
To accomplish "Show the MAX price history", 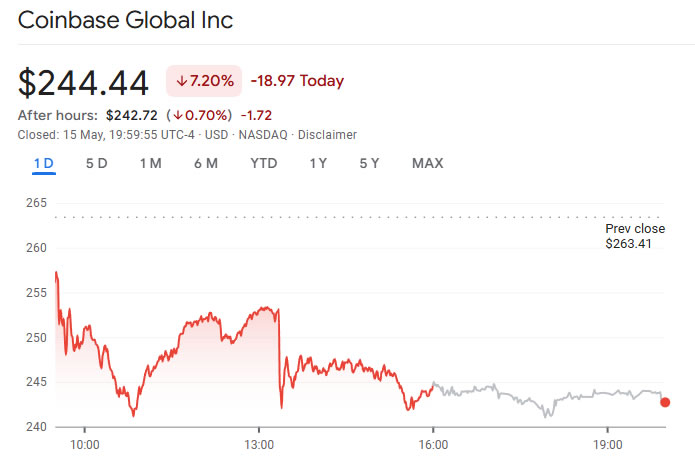I will pos(427,164).
